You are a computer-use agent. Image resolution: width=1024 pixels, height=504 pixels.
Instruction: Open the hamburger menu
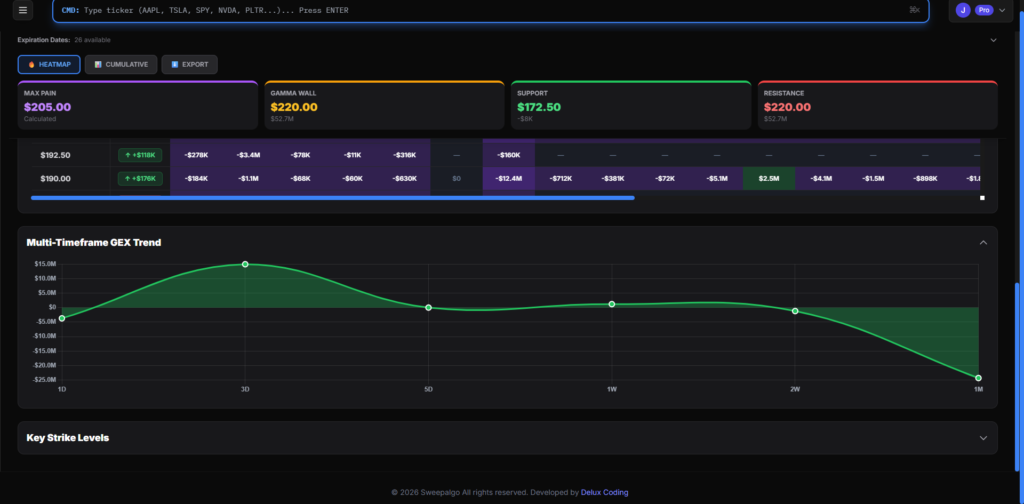(x=22, y=10)
